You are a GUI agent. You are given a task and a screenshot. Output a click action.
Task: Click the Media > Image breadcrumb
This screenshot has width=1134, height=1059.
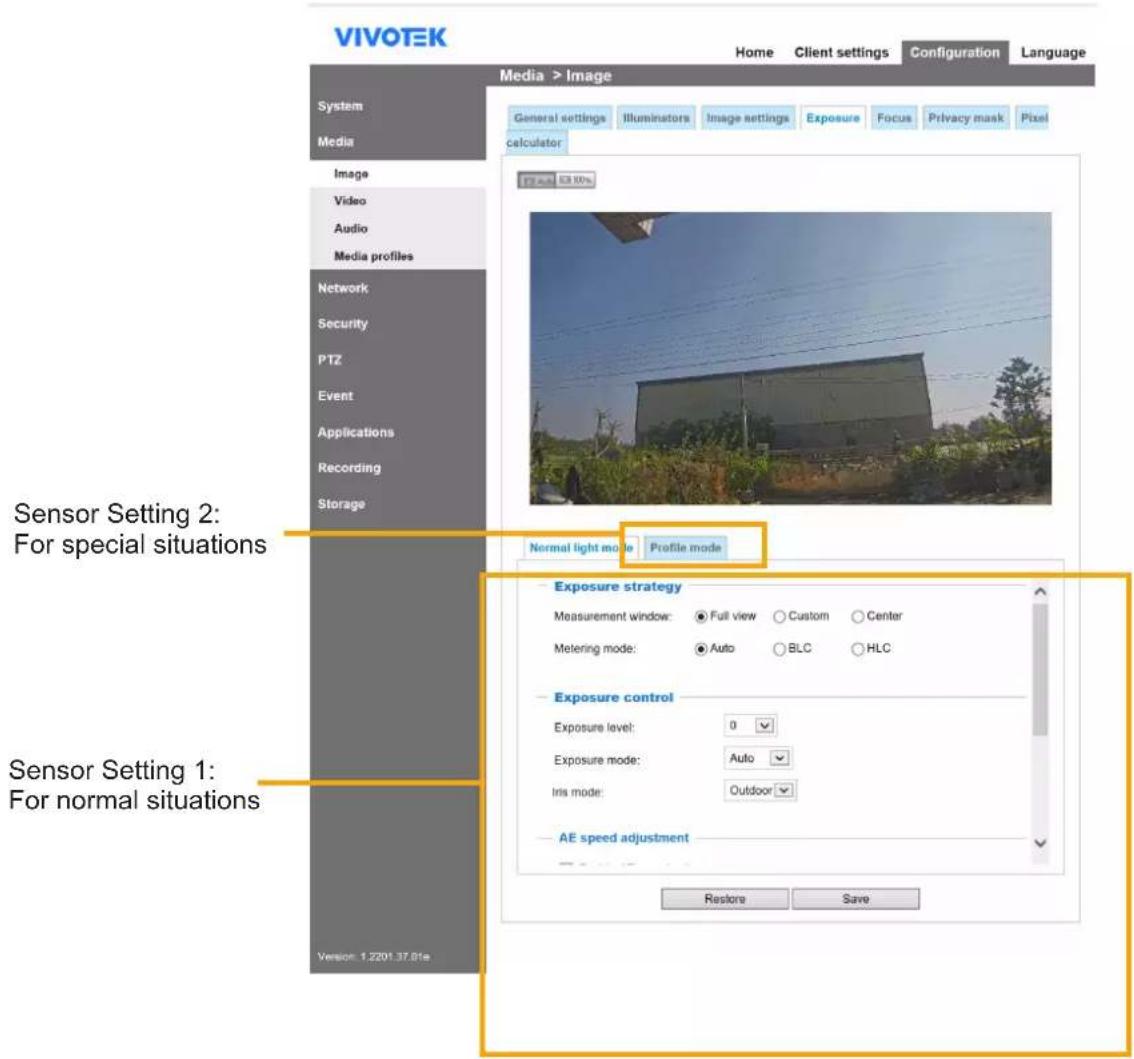[x=555, y=75]
